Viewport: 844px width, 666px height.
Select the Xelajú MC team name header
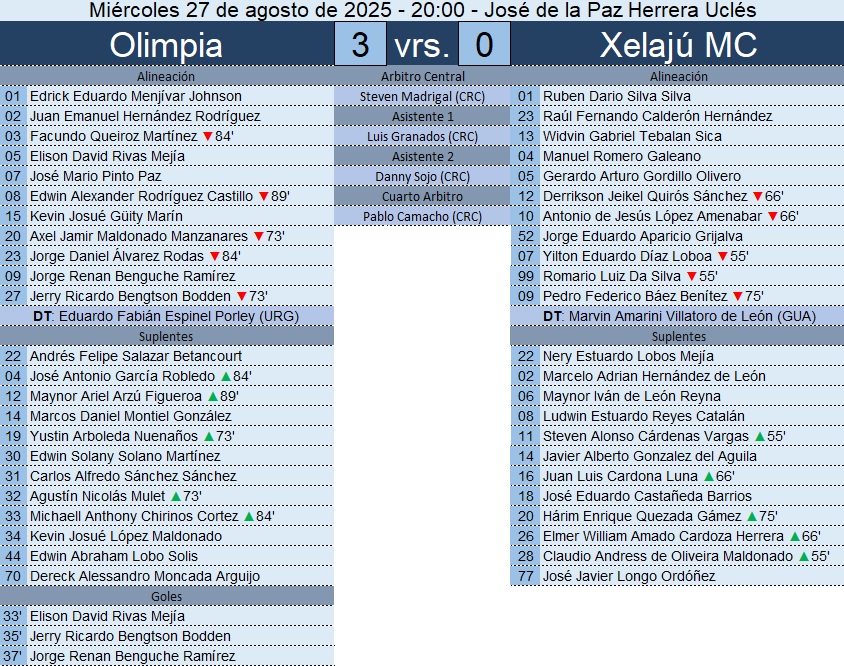pos(678,46)
